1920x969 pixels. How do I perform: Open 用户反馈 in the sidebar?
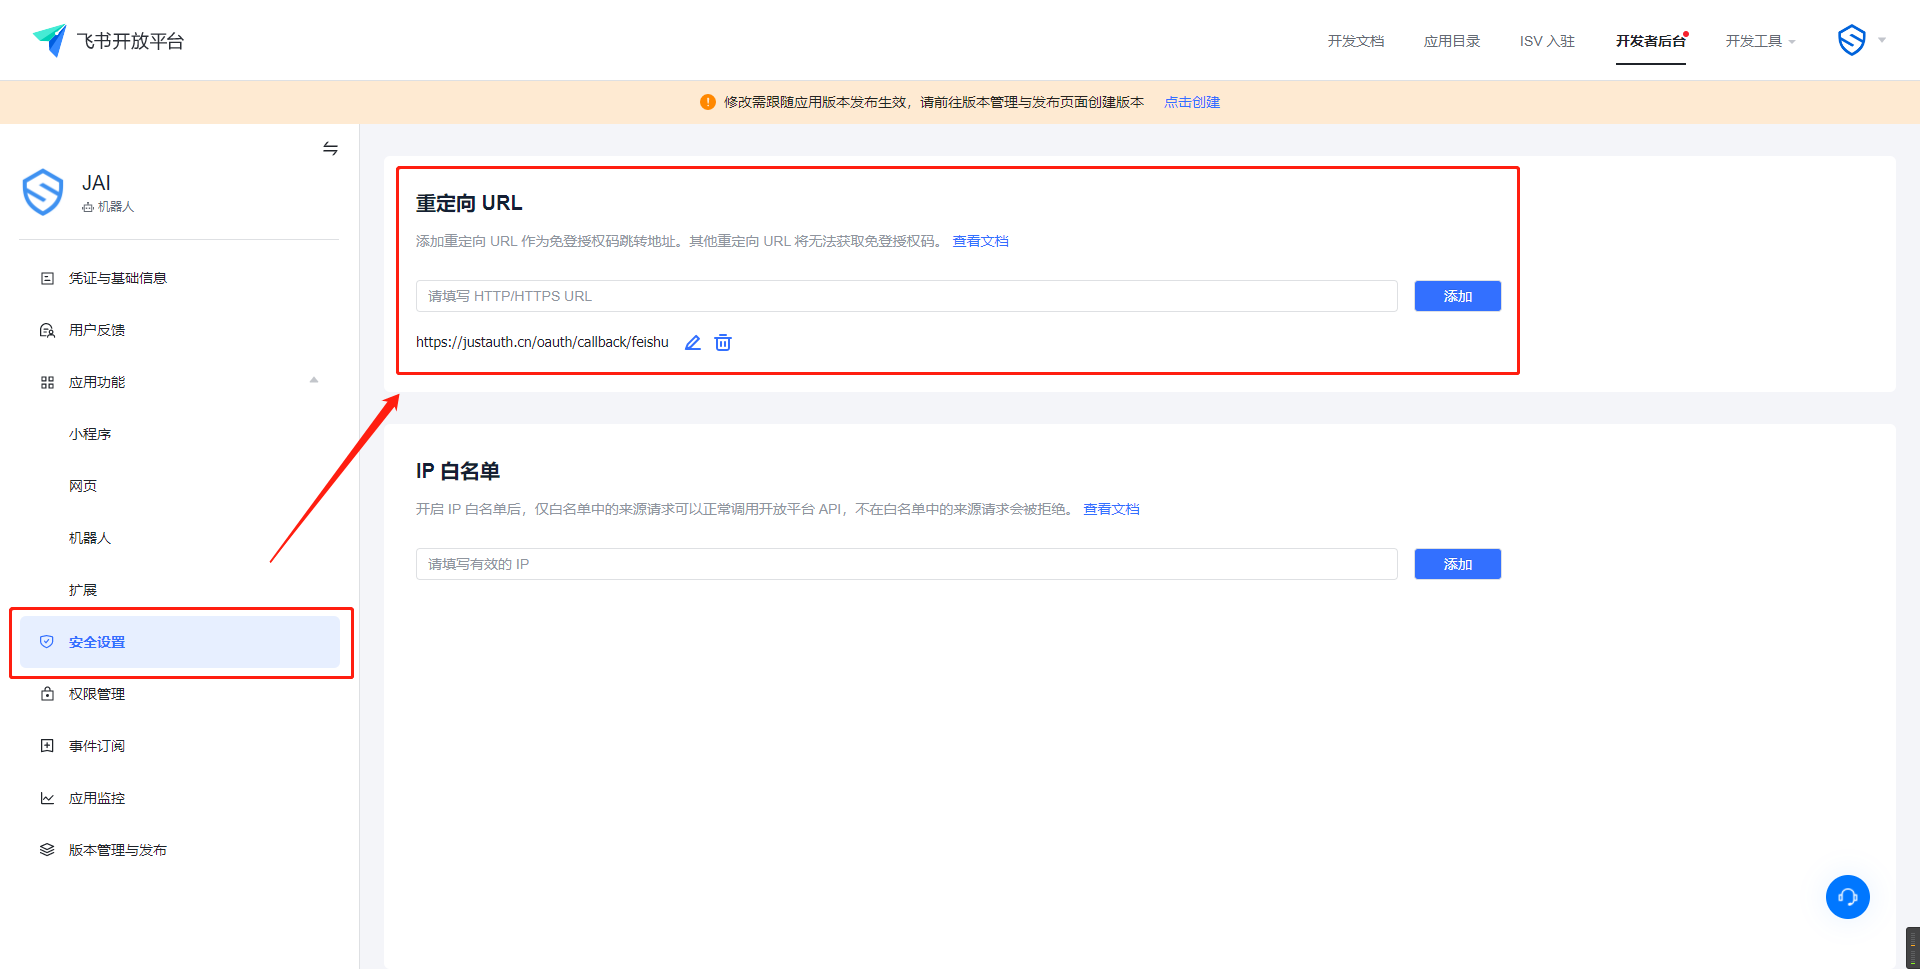97,330
